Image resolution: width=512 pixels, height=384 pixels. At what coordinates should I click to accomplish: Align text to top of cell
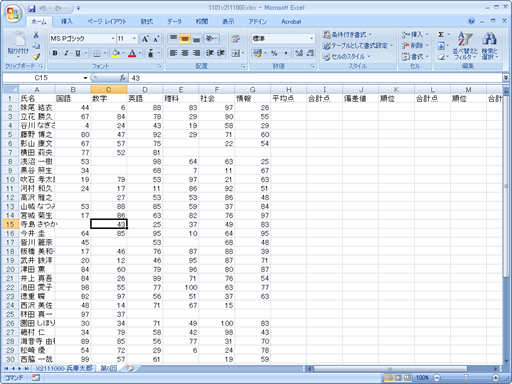(173, 38)
